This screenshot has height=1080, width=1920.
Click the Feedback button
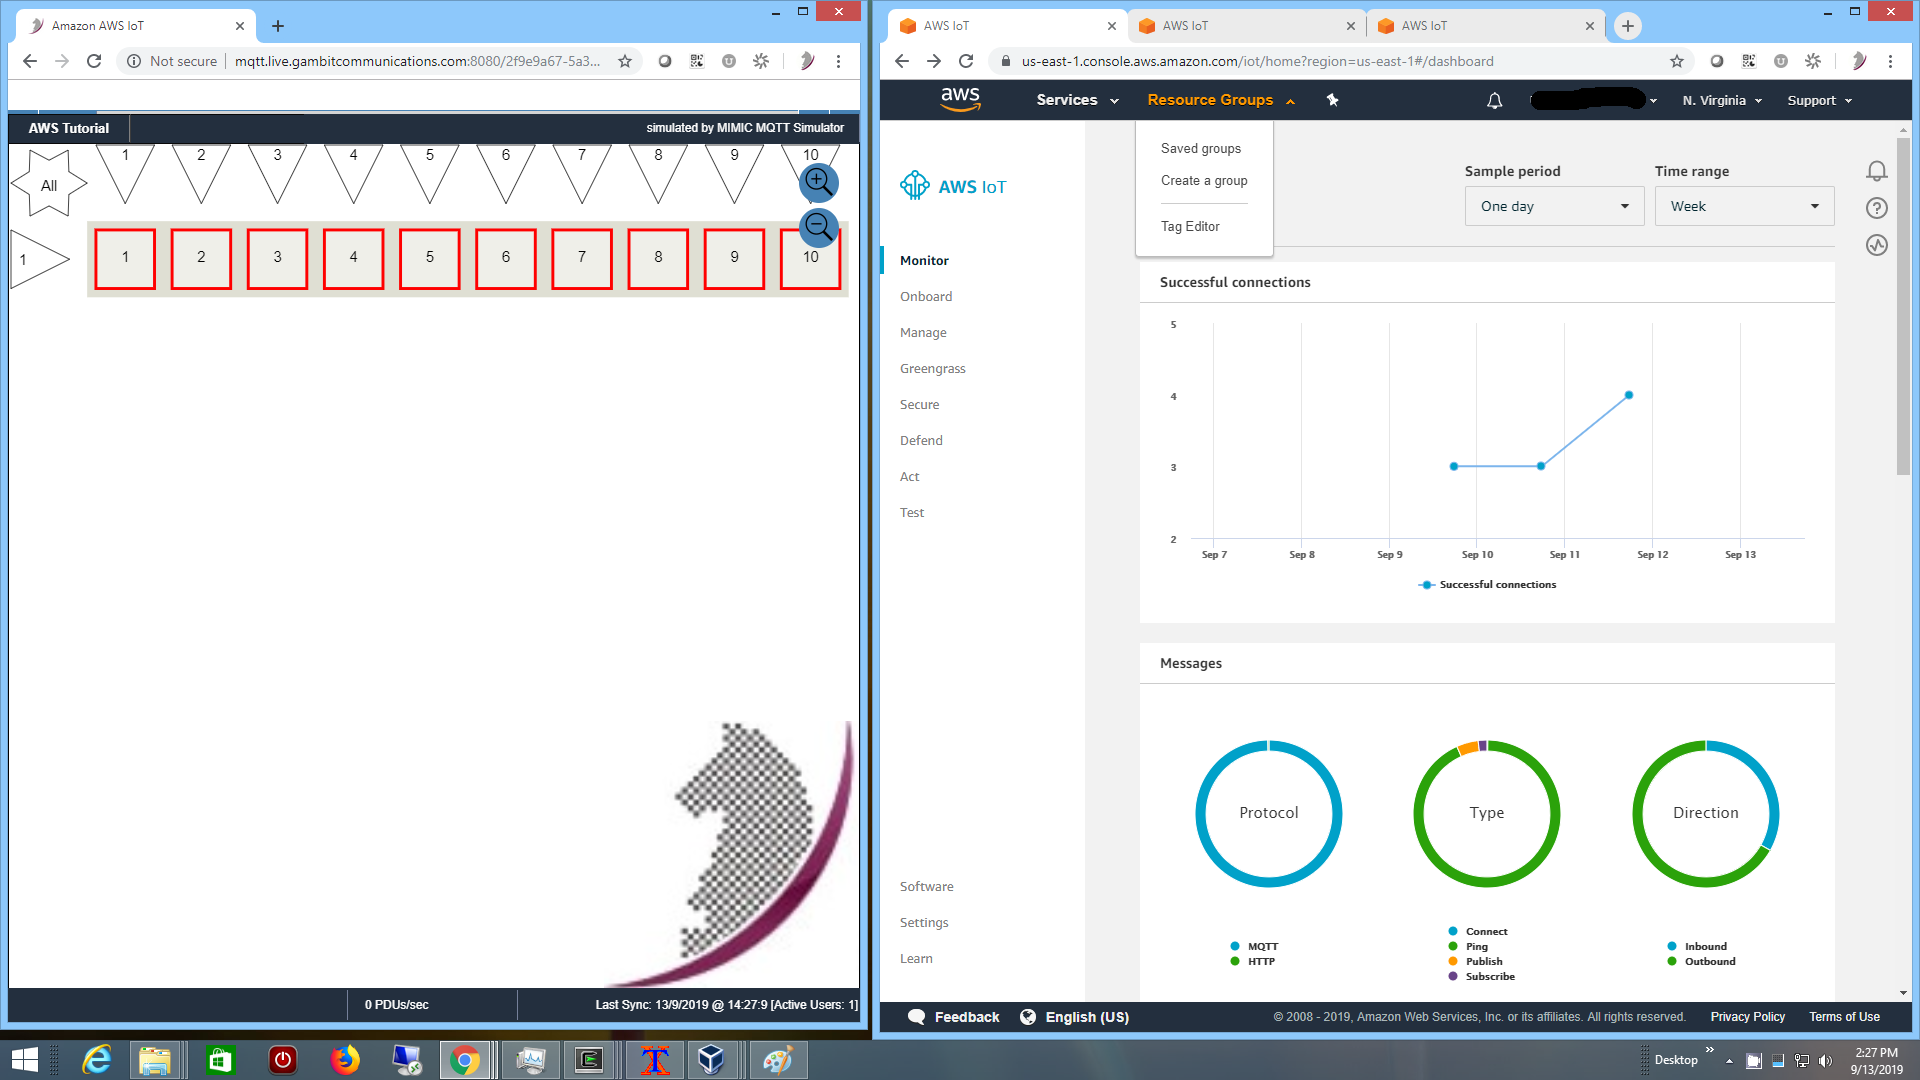[953, 1017]
